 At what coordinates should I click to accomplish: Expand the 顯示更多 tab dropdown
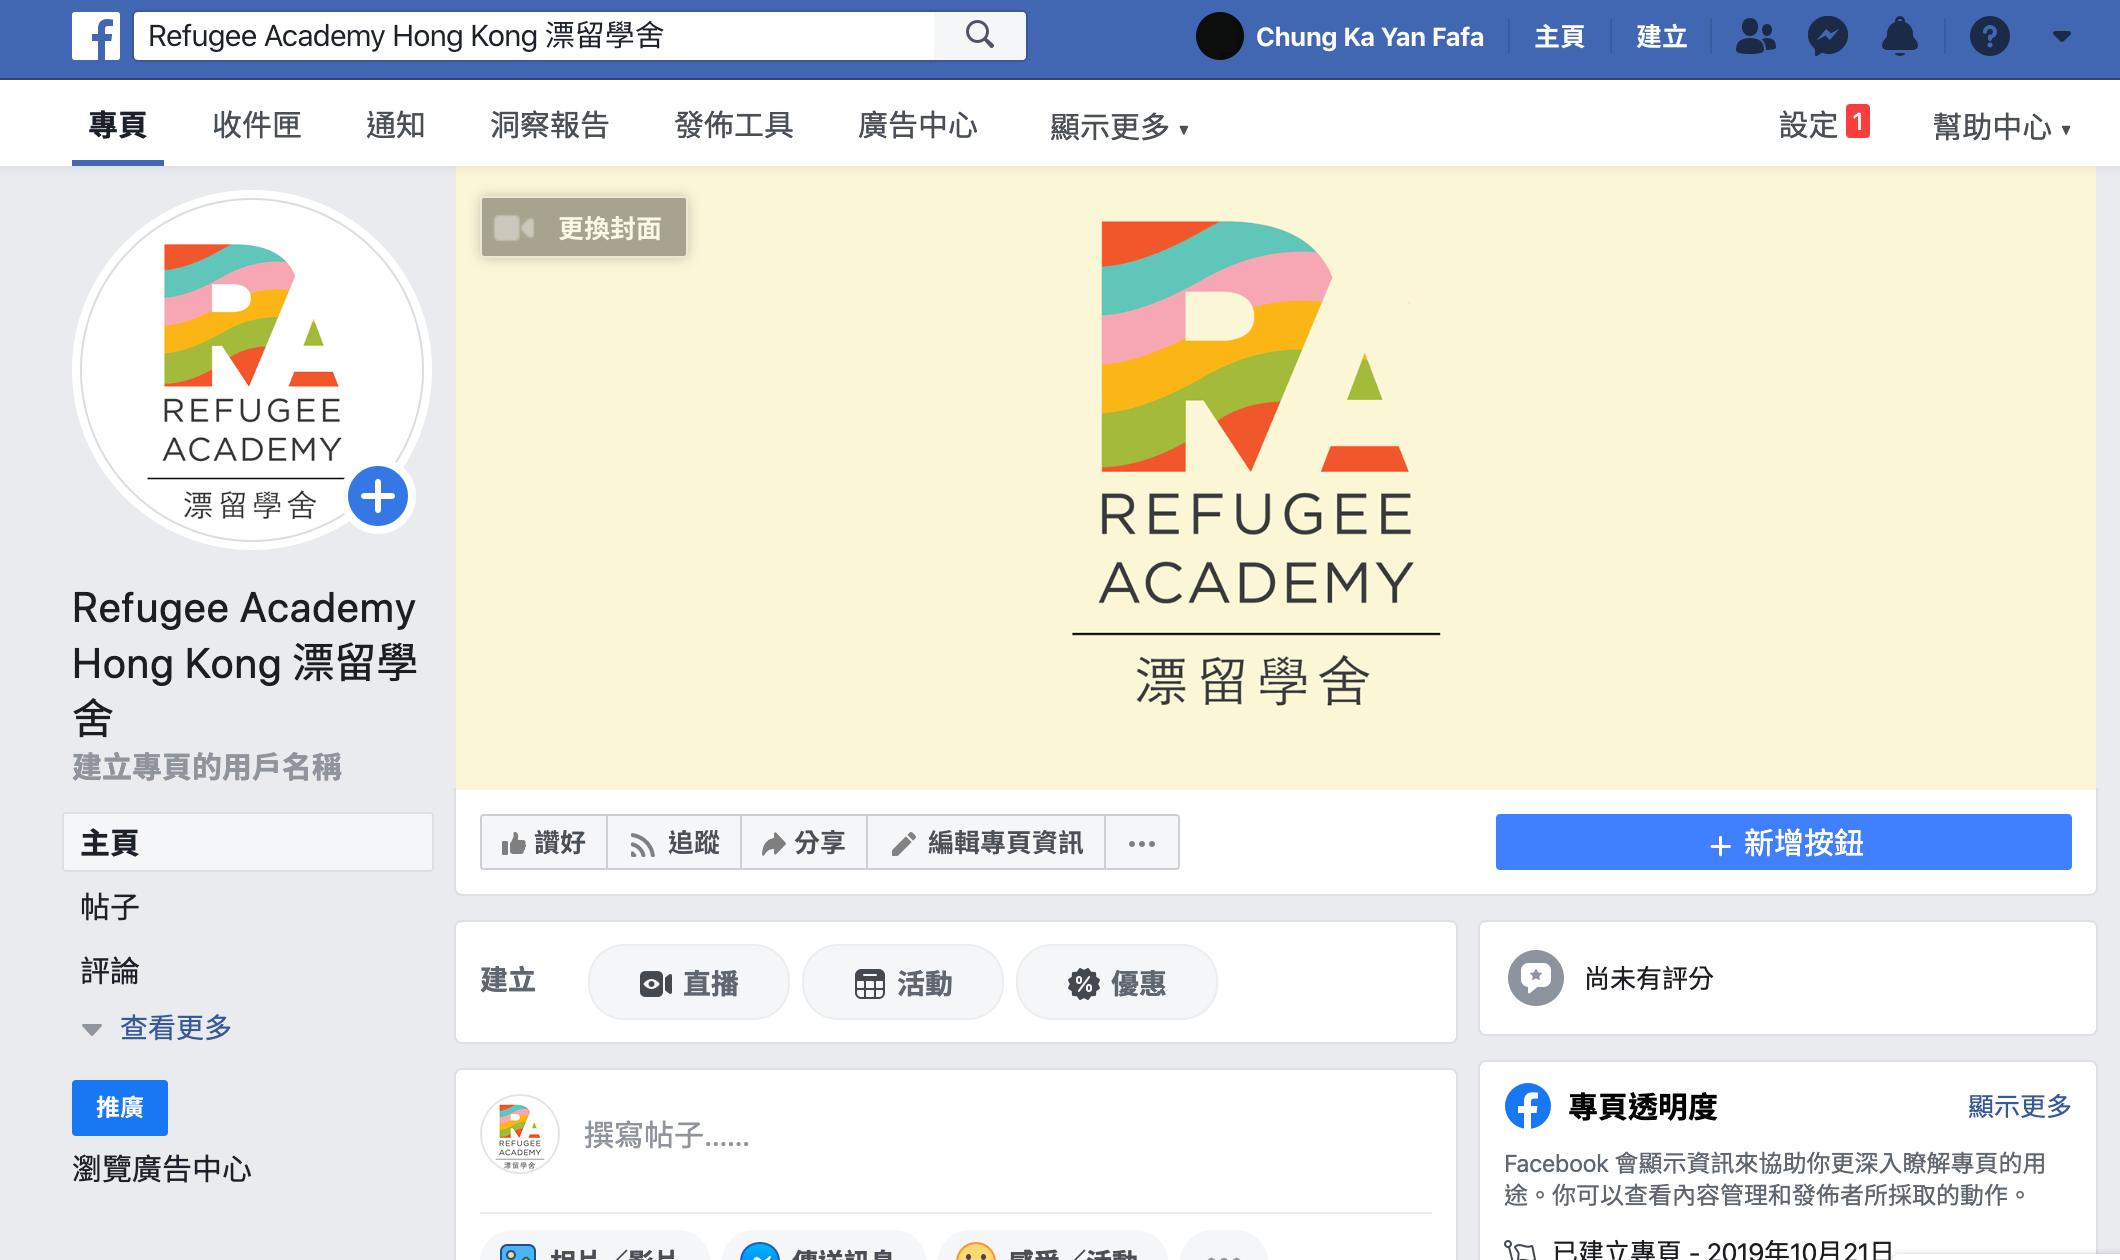coord(1118,127)
